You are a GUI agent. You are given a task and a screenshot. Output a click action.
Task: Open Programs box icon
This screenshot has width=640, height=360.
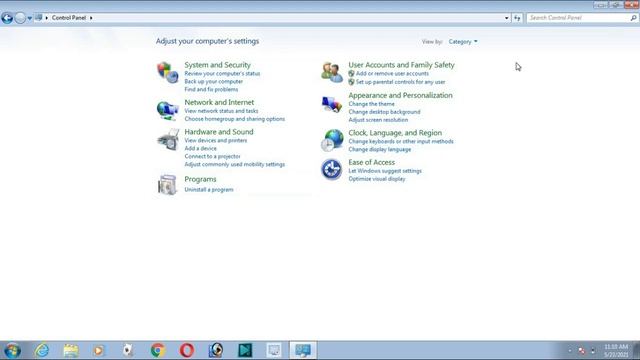[x=167, y=184]
